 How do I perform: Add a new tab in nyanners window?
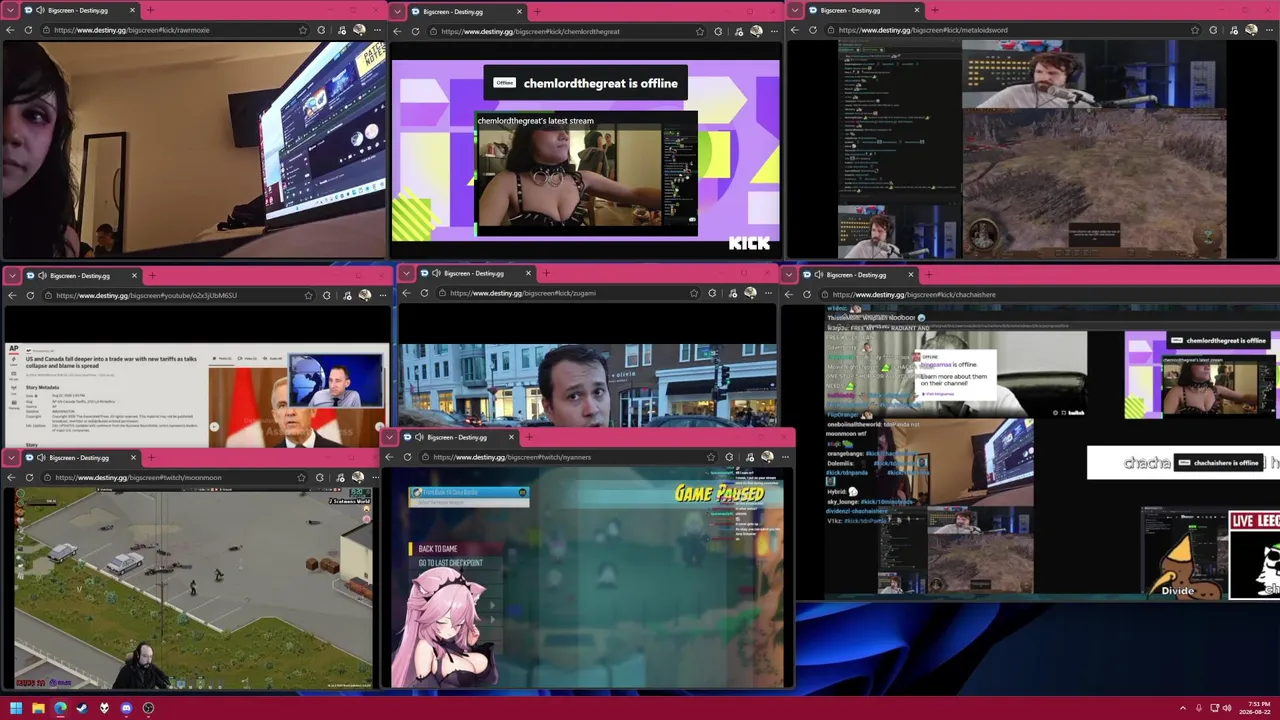[x=529, y=437]
